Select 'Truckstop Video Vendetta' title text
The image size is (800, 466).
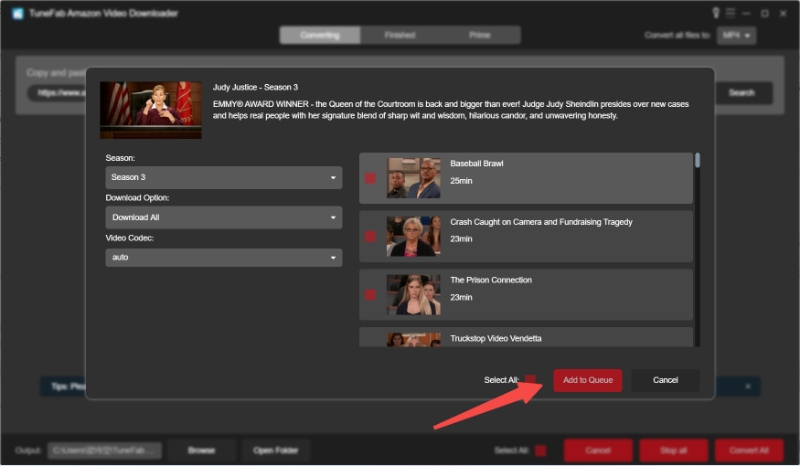495,338
